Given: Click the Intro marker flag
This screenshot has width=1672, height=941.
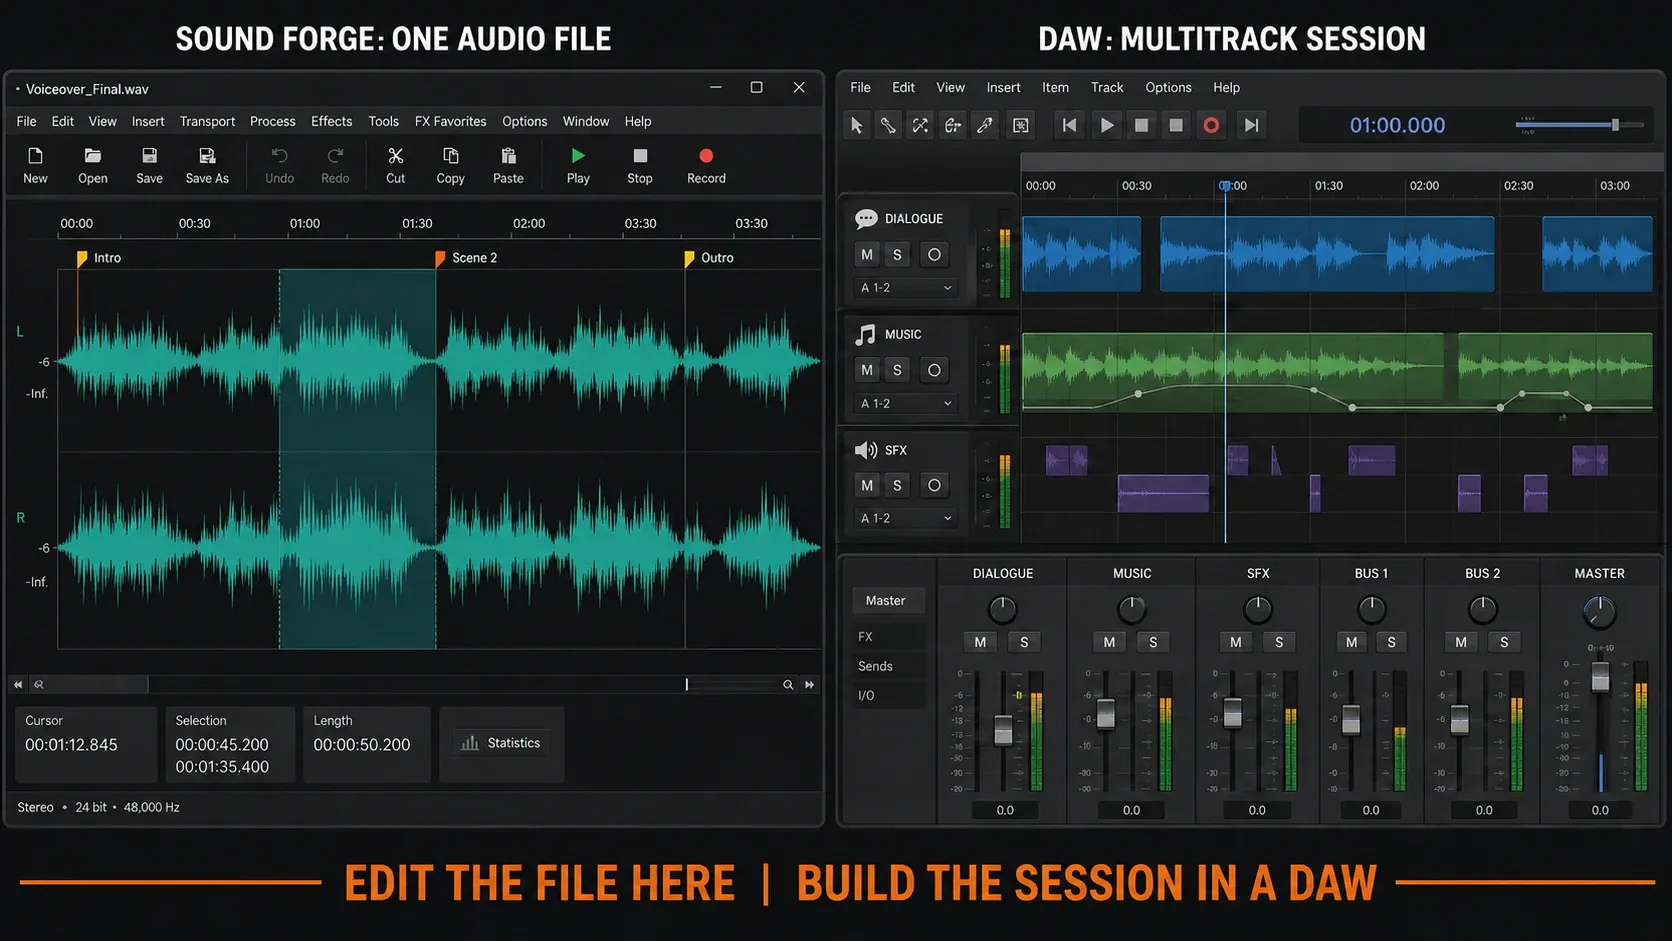Looking at the screenshot, I should [x=82, y=259].
